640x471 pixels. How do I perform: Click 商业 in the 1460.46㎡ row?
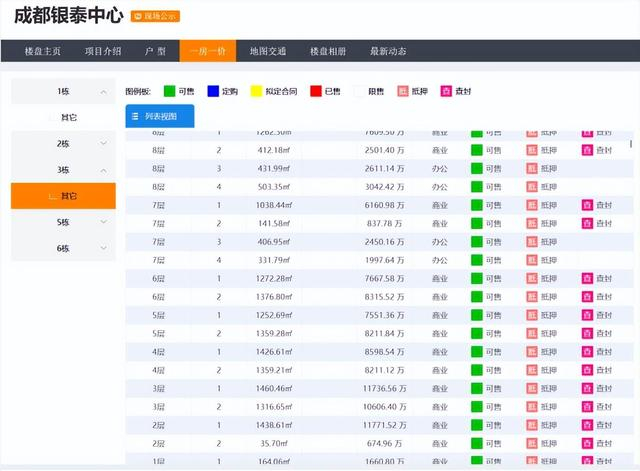(440, 388)
